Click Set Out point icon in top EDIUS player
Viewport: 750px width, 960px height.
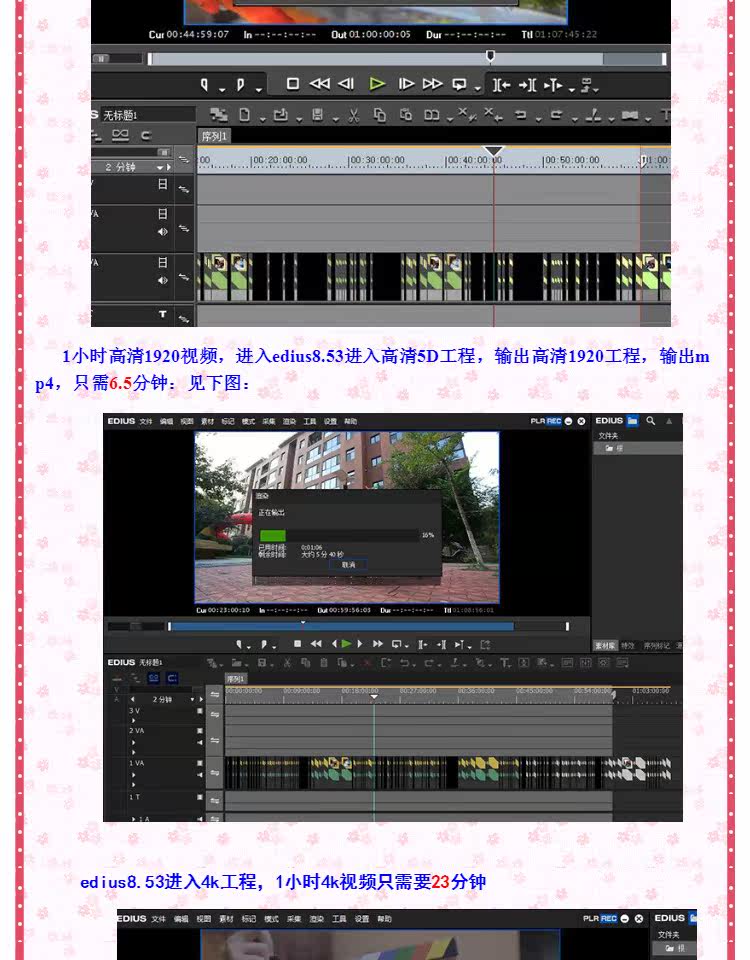241,84
